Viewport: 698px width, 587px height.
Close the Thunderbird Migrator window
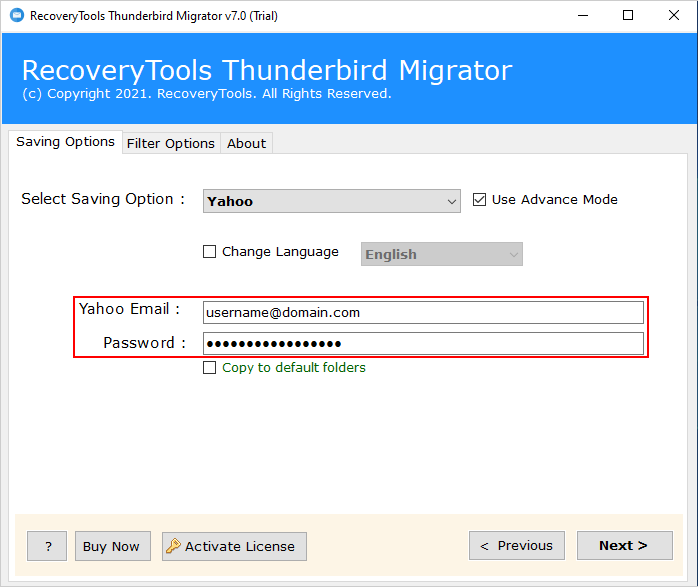674,16
